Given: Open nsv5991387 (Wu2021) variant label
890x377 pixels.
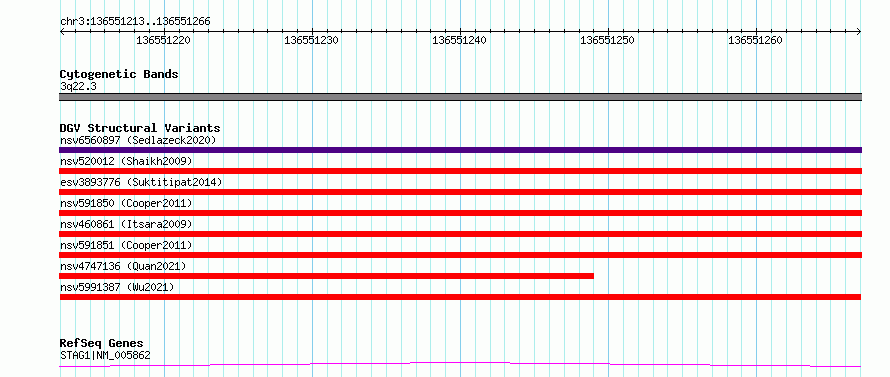Looking at the screenshot, I should [x=117, y=287].
